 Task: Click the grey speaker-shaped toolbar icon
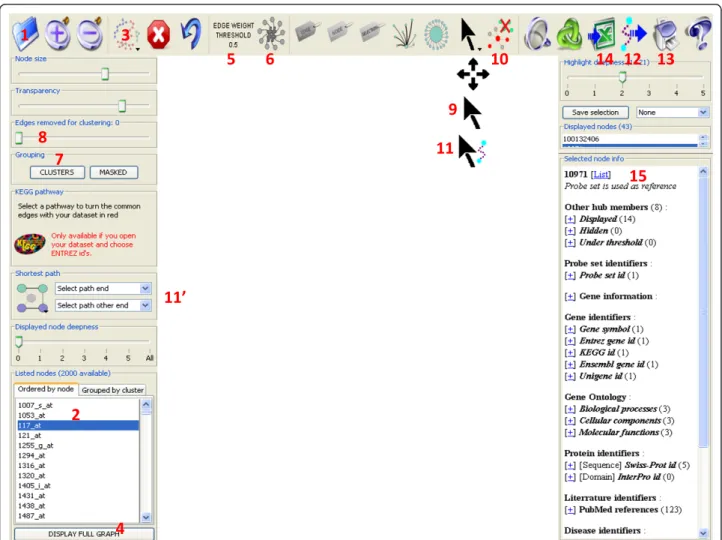[537, 34]
